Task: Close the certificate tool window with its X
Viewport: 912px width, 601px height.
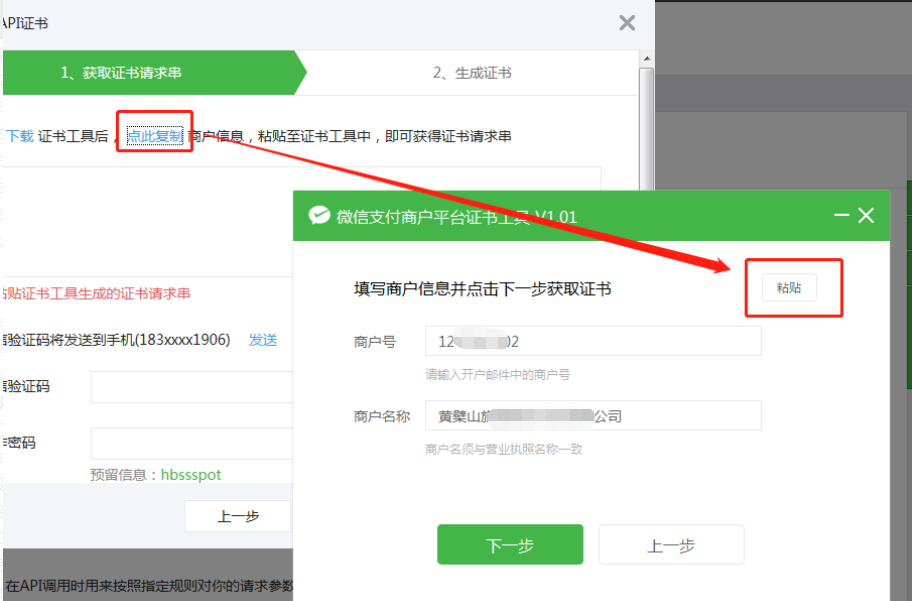Action: coord(866,214)
